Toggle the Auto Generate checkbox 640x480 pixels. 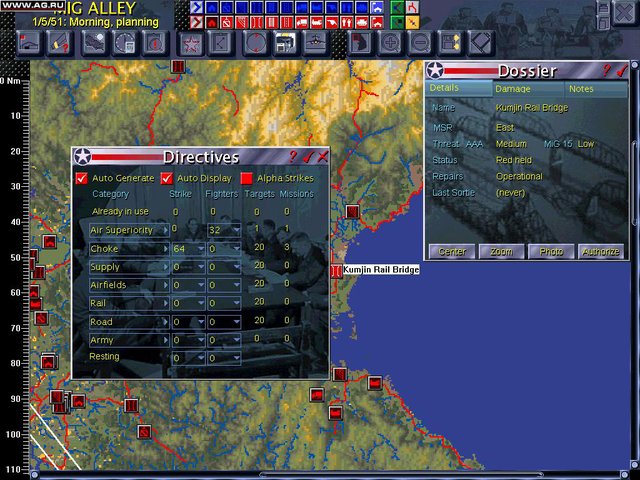82,178
